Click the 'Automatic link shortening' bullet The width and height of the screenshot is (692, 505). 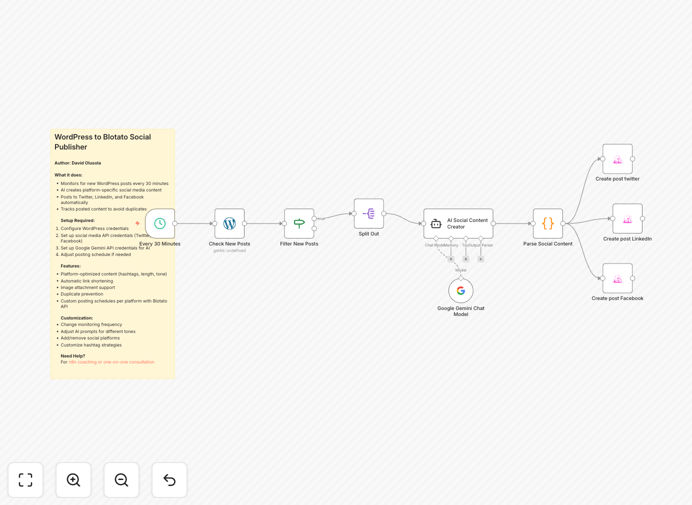(x=87, y=281)
